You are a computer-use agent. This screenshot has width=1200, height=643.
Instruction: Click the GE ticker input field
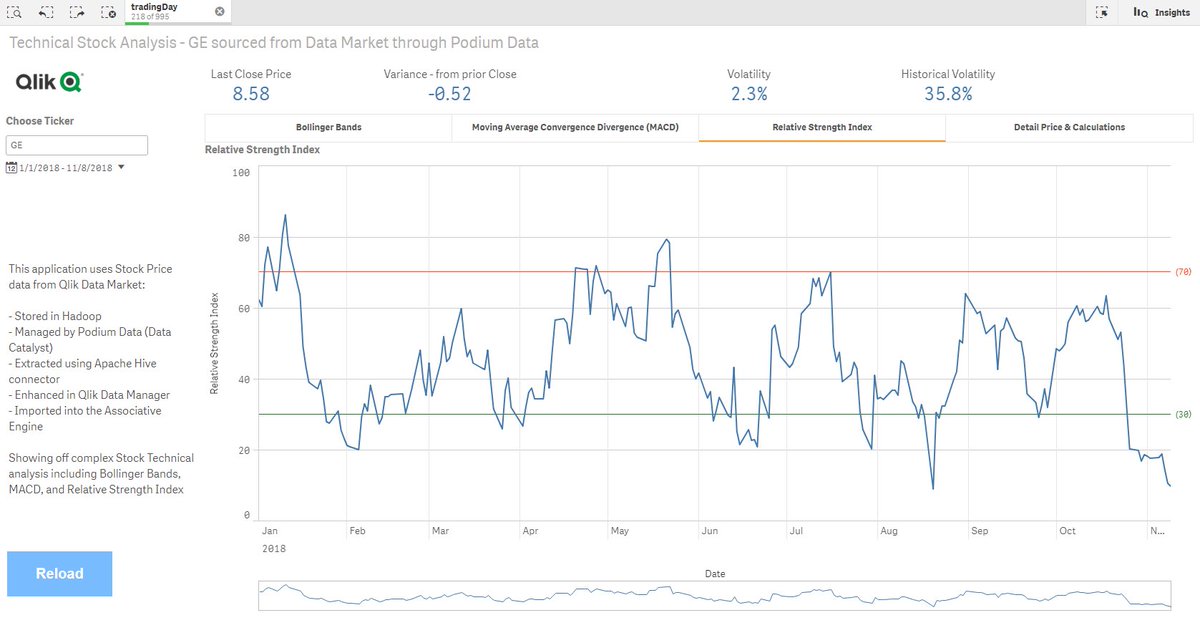pos(77,145)
